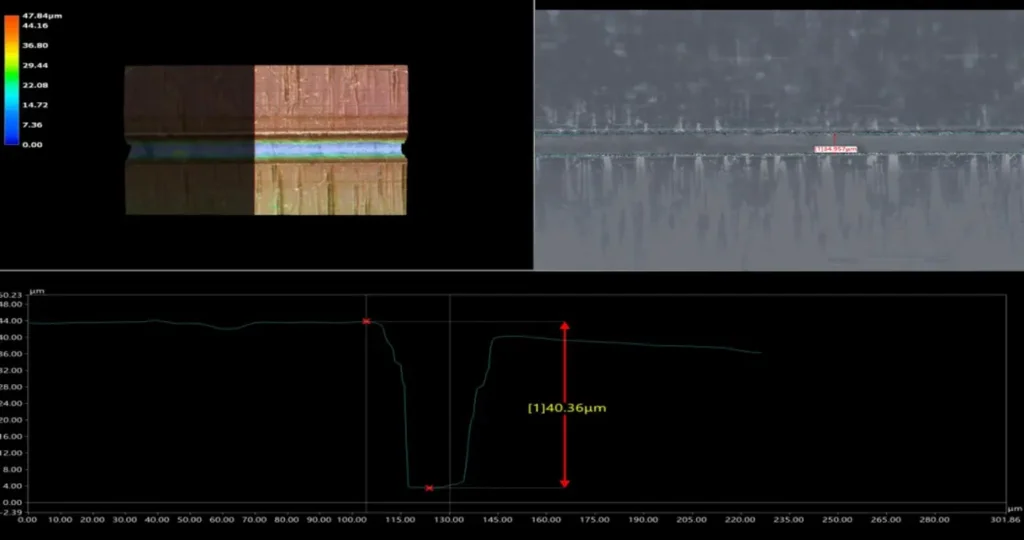Click the 44.00 tick on vertical axis

click(x=12, y=321)
